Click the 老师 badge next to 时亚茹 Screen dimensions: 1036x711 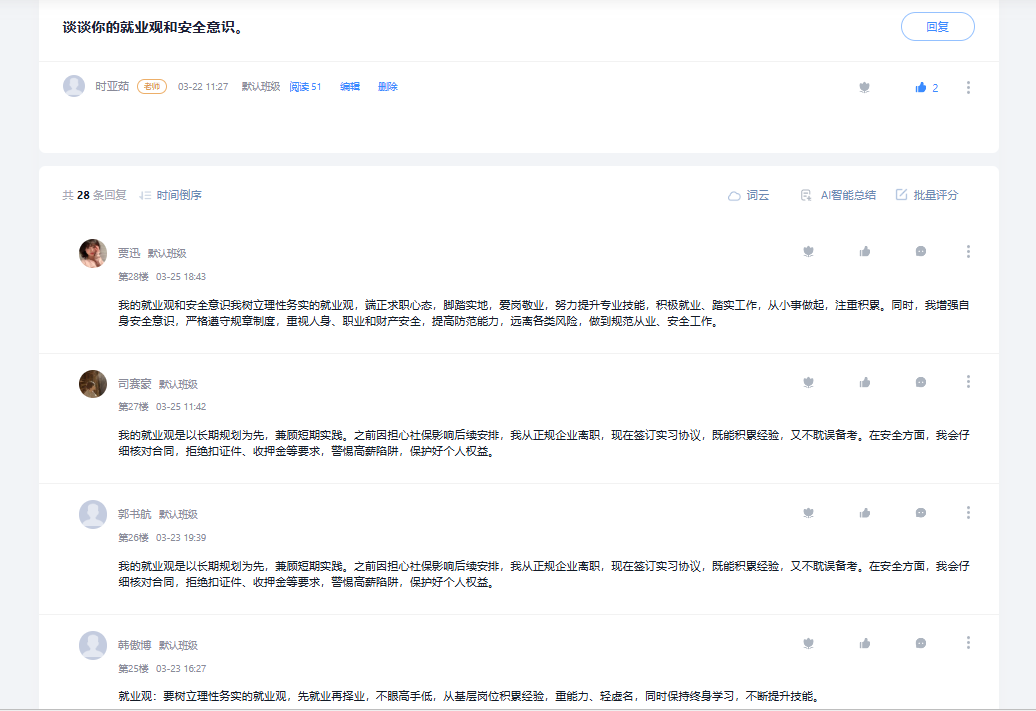pos(152,87)
